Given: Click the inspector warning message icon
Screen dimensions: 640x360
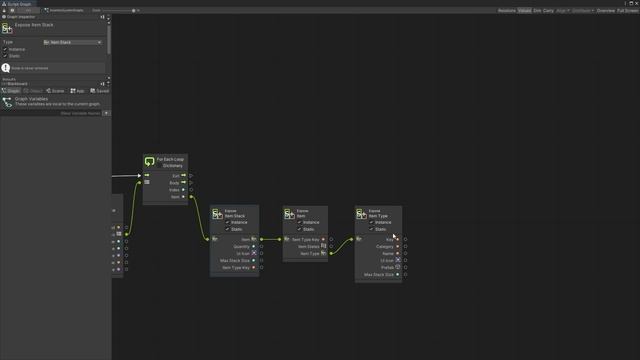Looking at the screenshot, I should pos(6,68).
